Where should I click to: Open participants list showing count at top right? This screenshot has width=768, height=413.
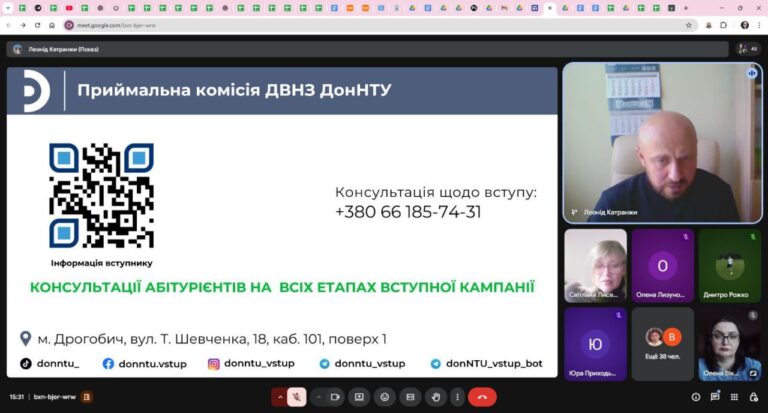748,49
